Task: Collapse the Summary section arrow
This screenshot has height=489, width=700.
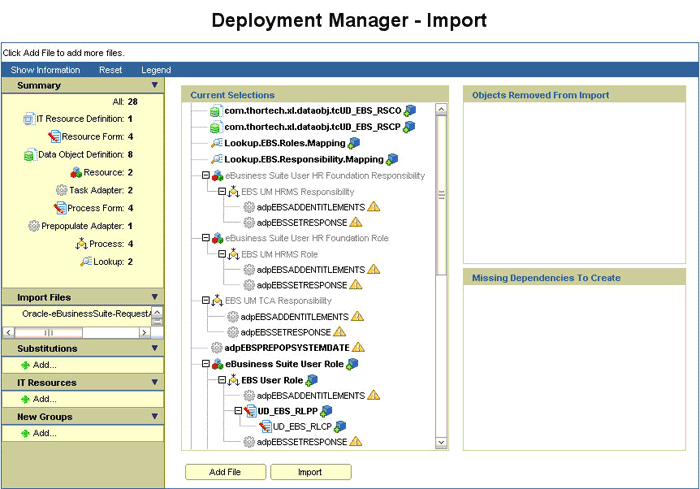Action: (154, 85)
